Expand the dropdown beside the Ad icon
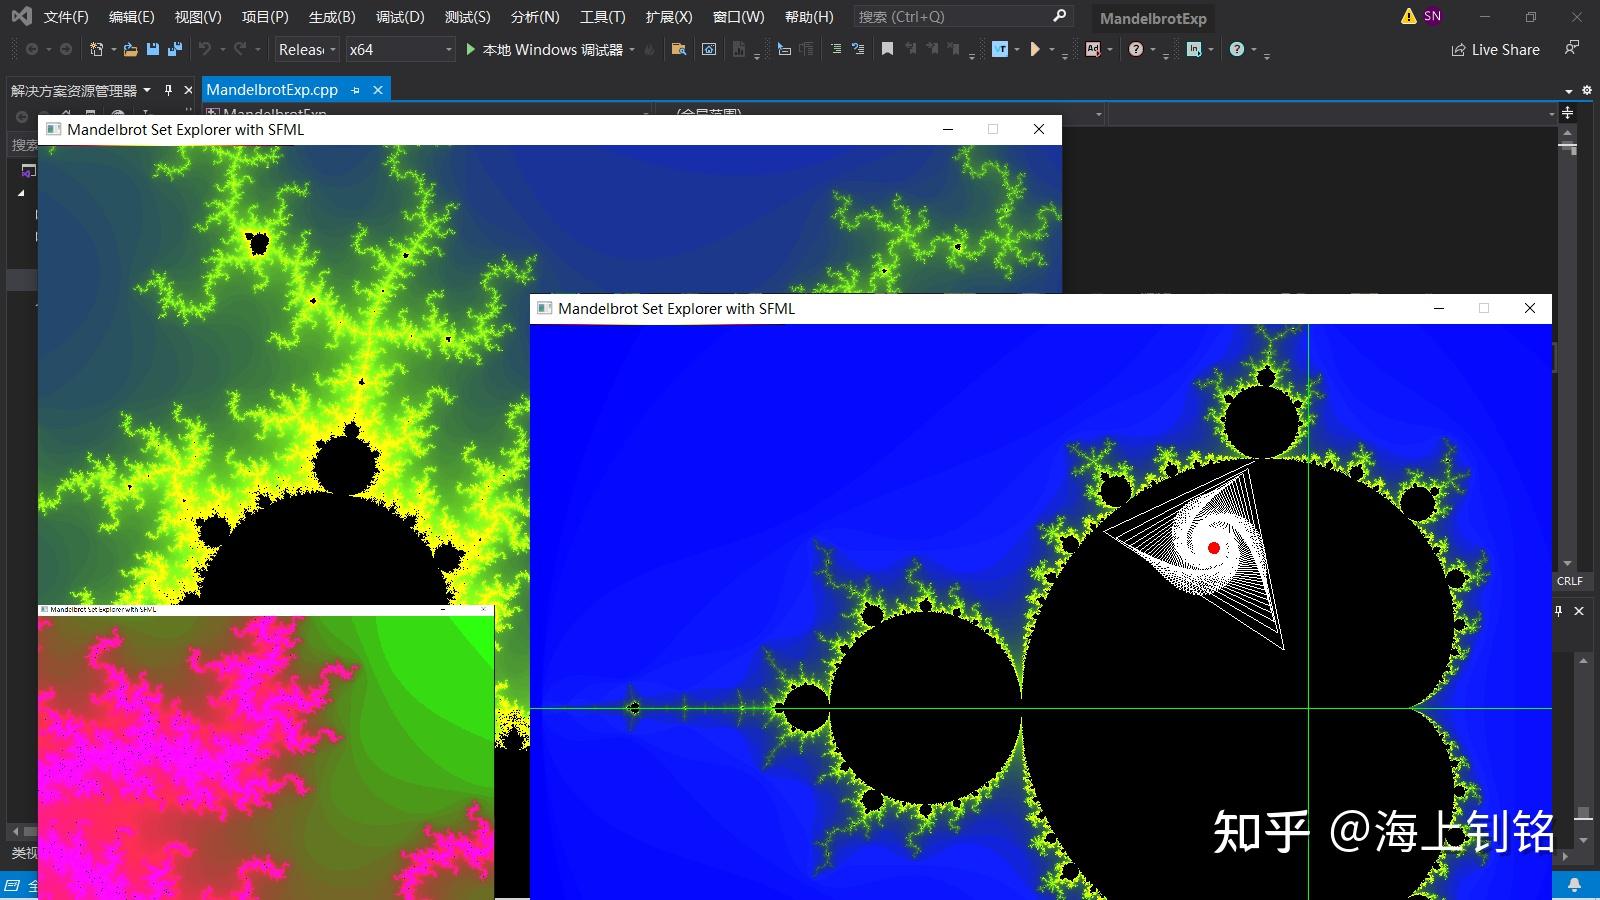Image resolution: width=1600 pixels, height=900 pixels. [x=1110, y=49]
